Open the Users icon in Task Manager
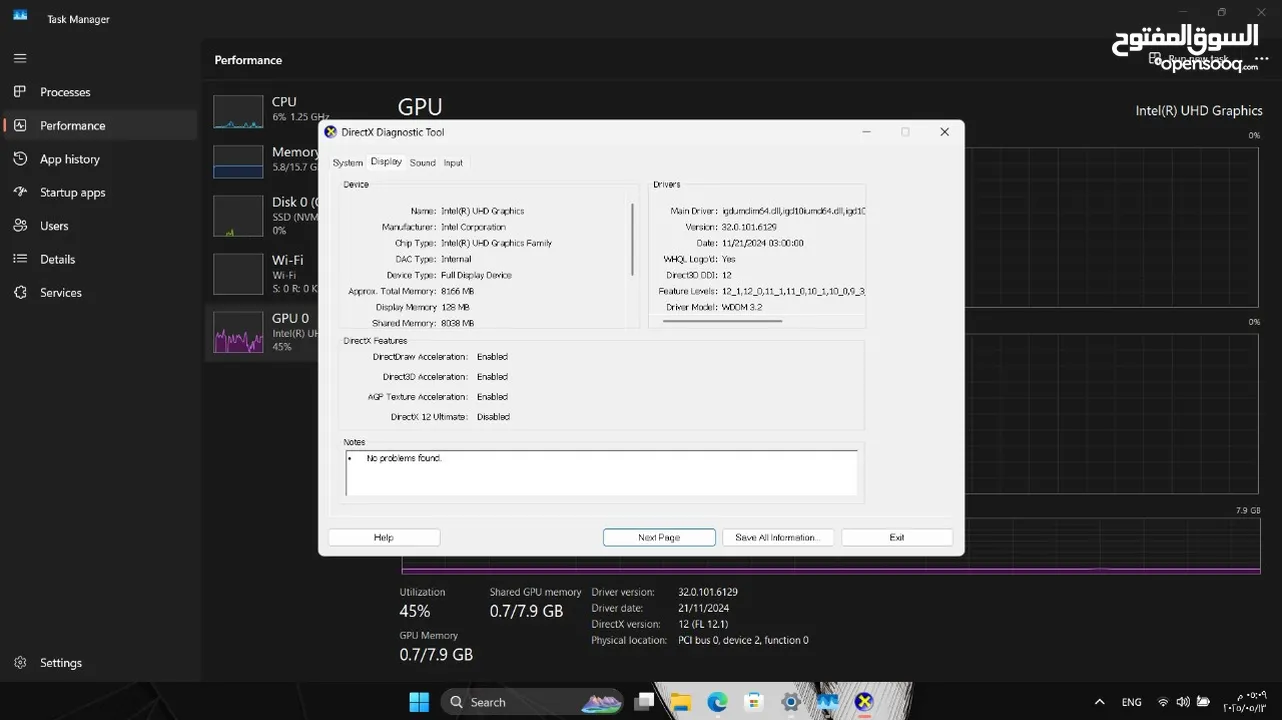The width and height of the screenshot is (1282, 720). pyautogui.click(x=19, y=226)
